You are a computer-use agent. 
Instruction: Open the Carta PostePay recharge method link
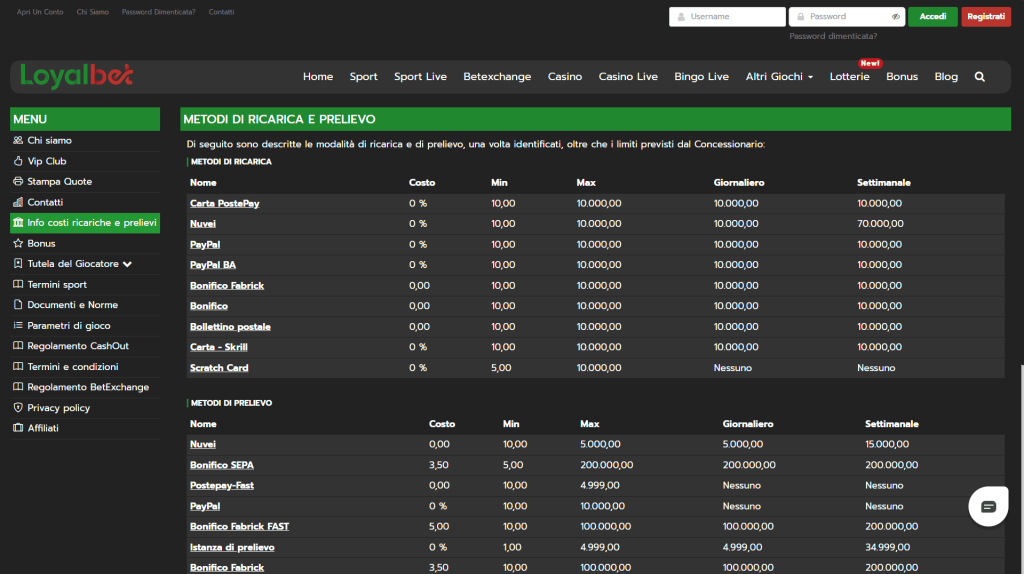[x=225, y=203]
